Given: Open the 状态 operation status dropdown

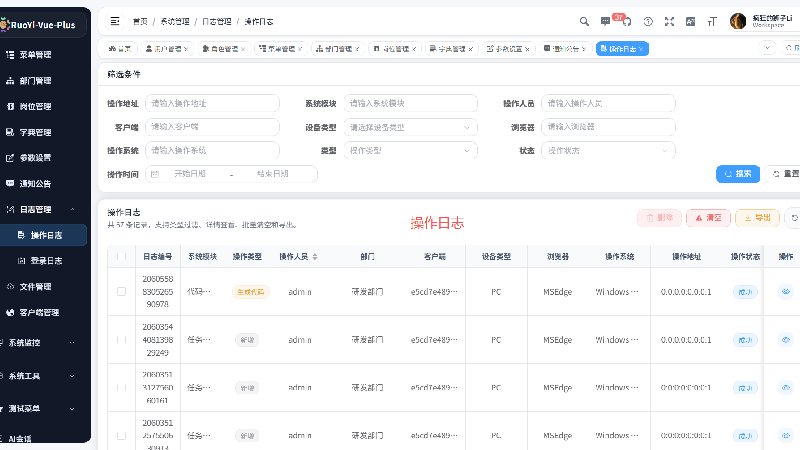Looking at the screenshot, I should tap(608, 151).
